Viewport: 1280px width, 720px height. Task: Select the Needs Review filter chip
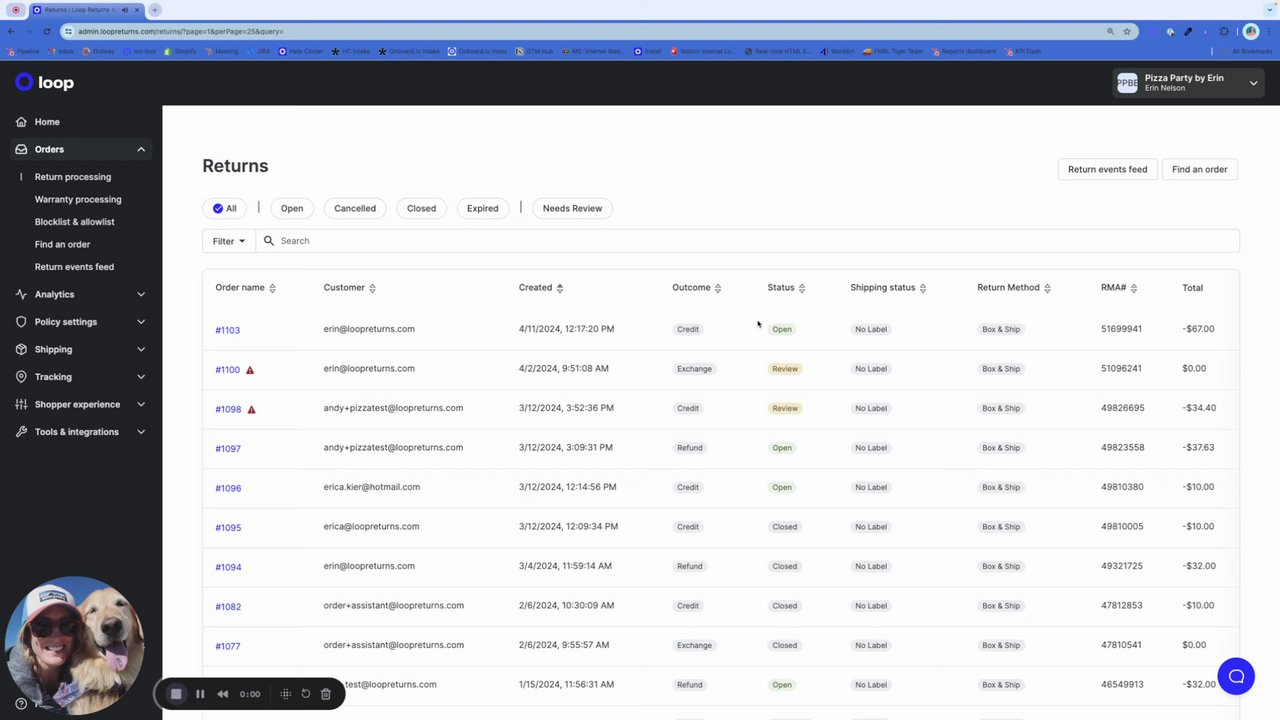coord(572,208)
